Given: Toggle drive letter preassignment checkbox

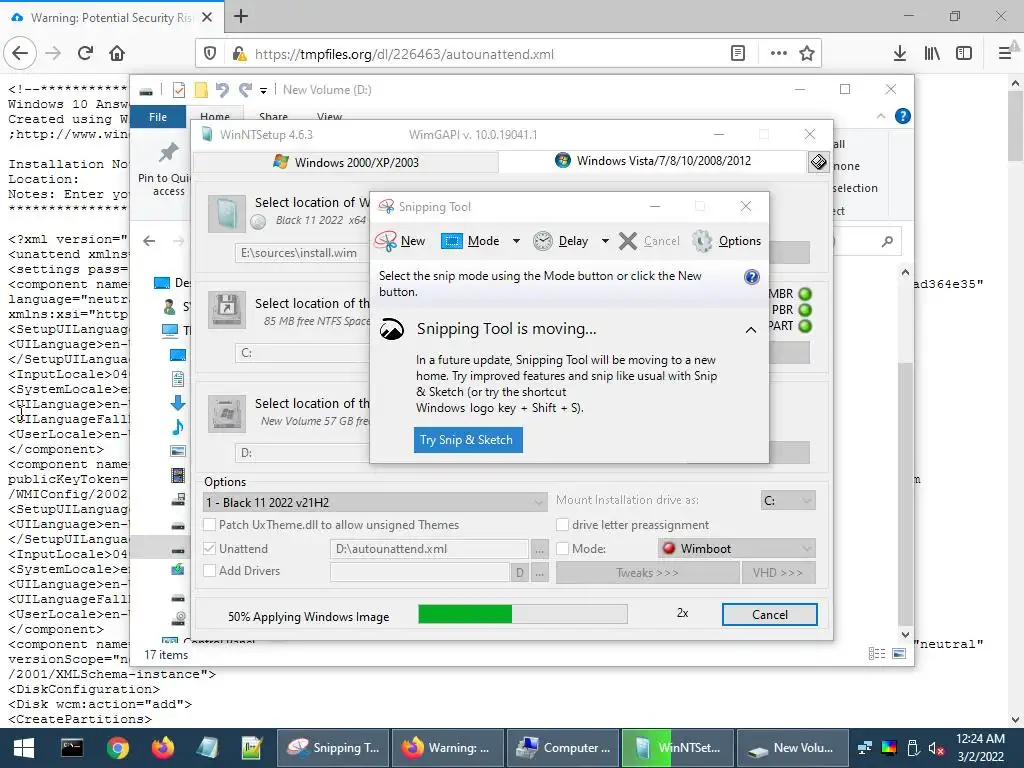Looking at the screenshot, I should (x=562, y=525).
